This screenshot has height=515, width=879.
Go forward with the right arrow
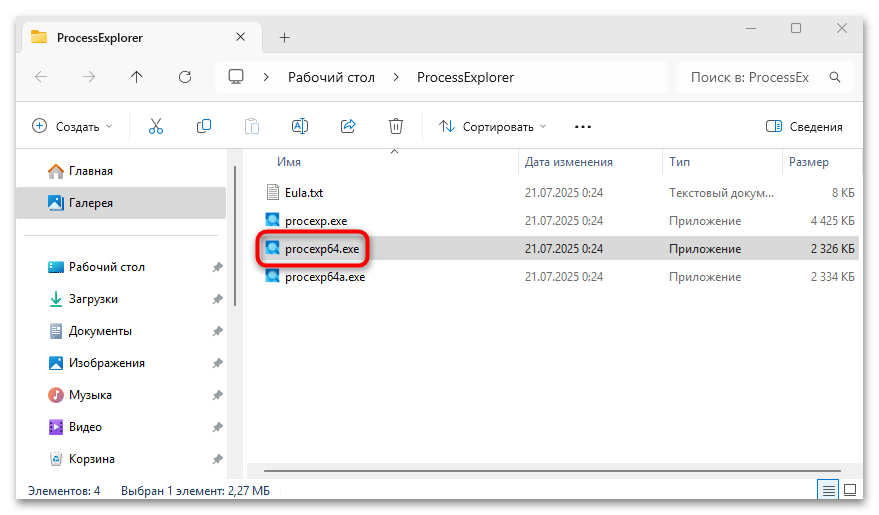tap(89, 77)
